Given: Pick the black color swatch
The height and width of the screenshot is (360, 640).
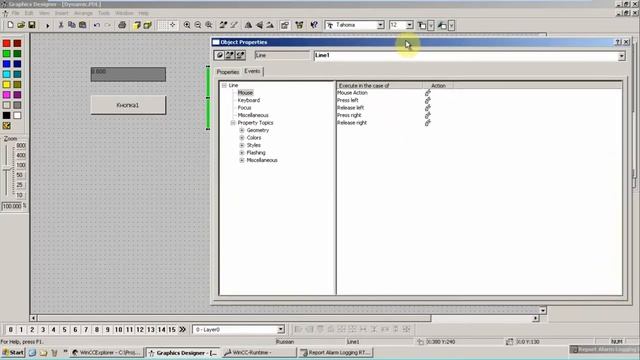Looking at the screenshot, I should (7, 116).
